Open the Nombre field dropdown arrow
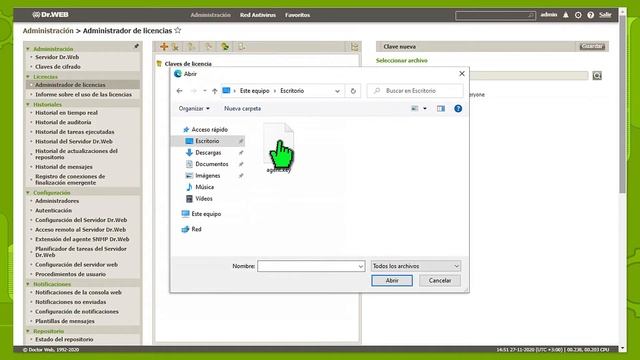640x360 pixels. pyautogui.click(x=361, y=266)
